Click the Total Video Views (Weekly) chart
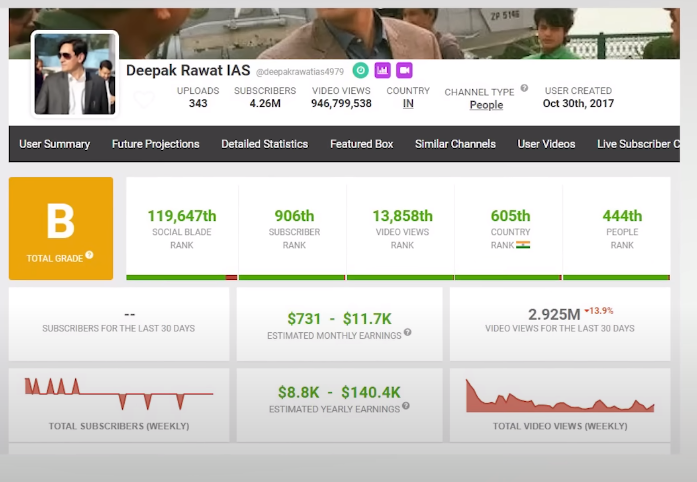697x482 pixels. point(560,395)
